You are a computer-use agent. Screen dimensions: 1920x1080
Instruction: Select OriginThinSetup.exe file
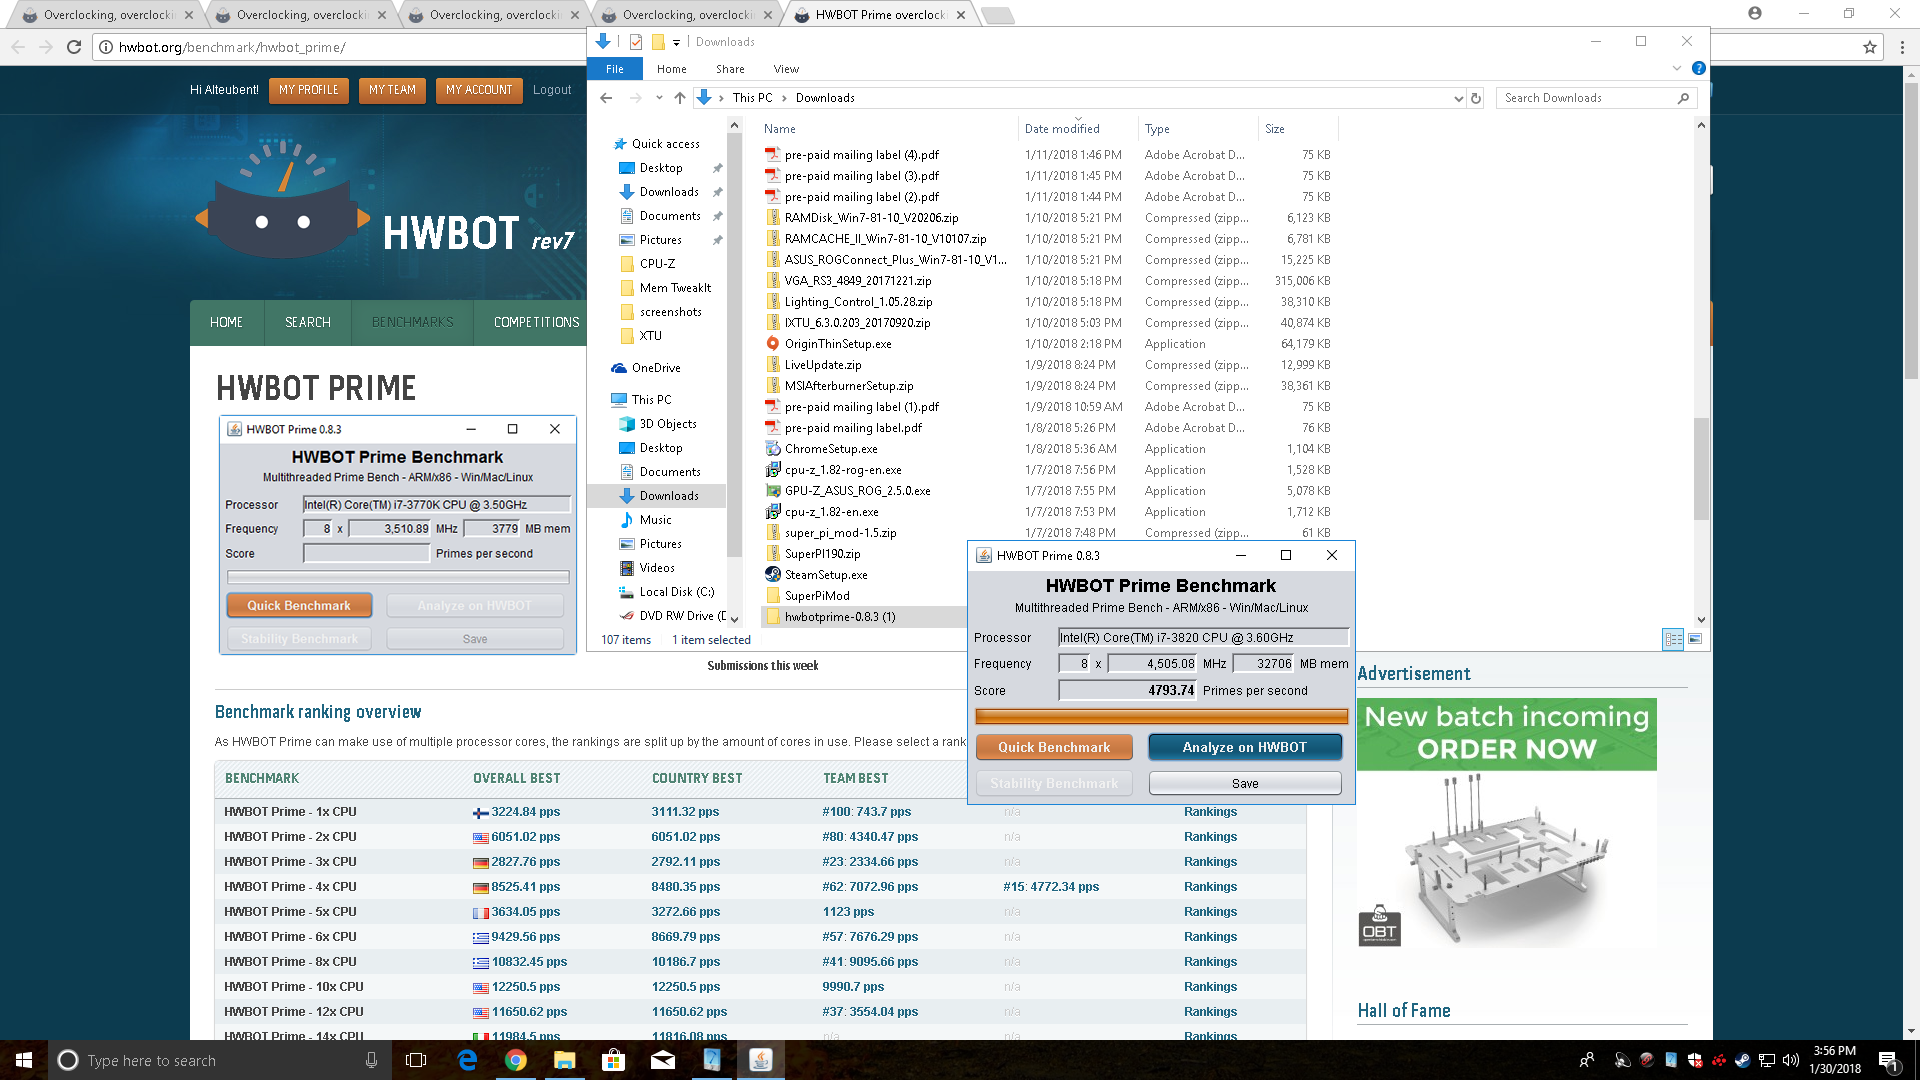pos(837,344)
